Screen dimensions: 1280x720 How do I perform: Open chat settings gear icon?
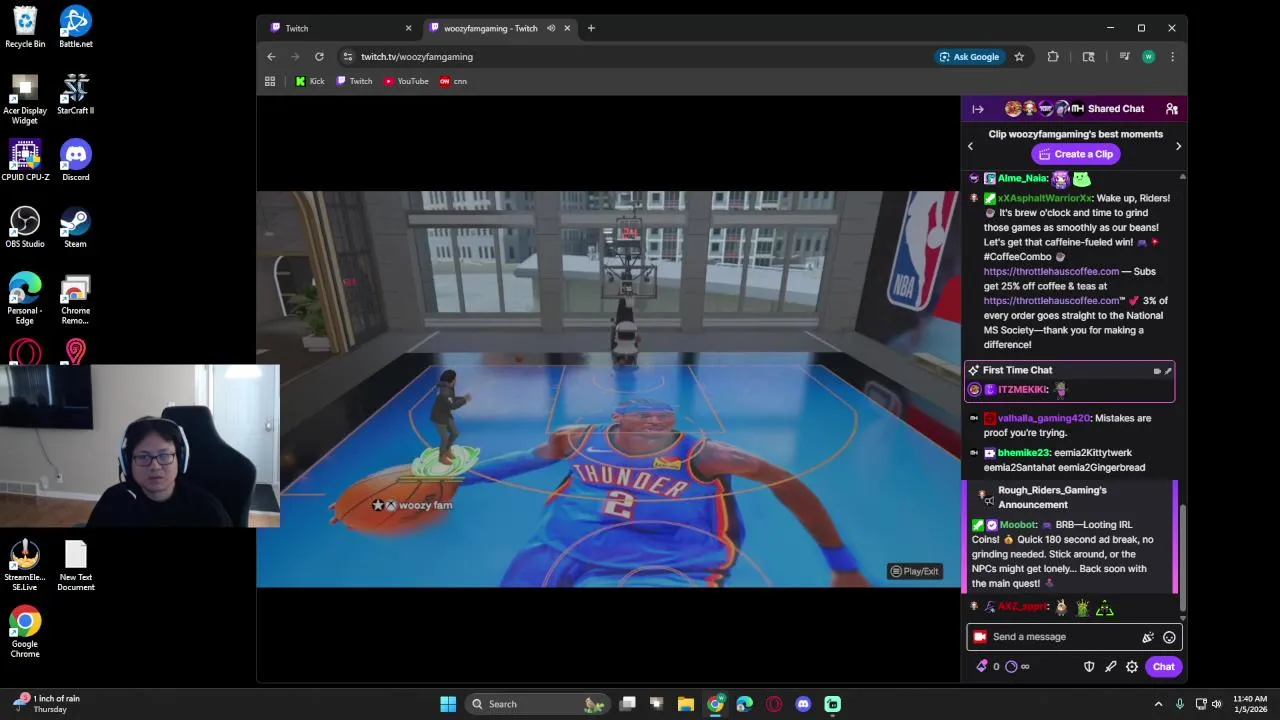click(x=1132, y=667)
